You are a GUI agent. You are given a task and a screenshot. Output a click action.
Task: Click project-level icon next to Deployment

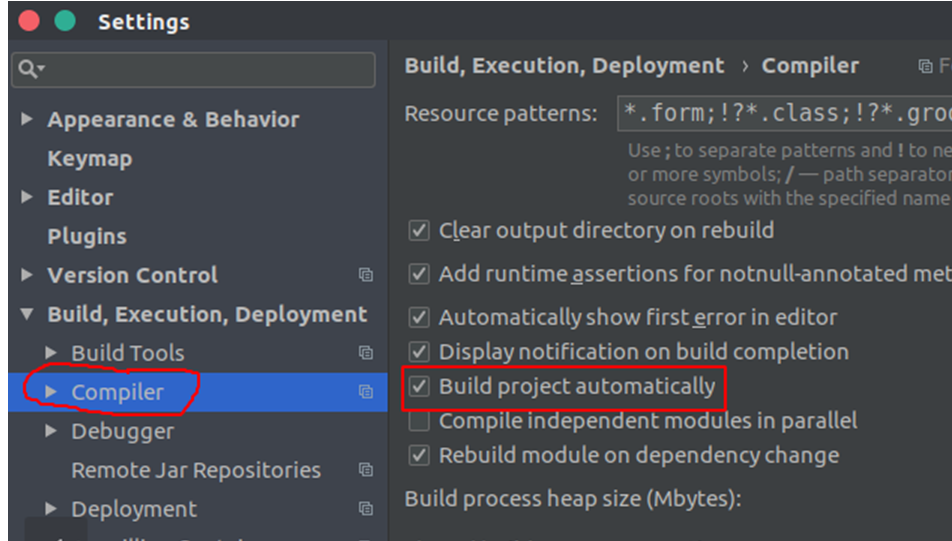pos(366,509)
